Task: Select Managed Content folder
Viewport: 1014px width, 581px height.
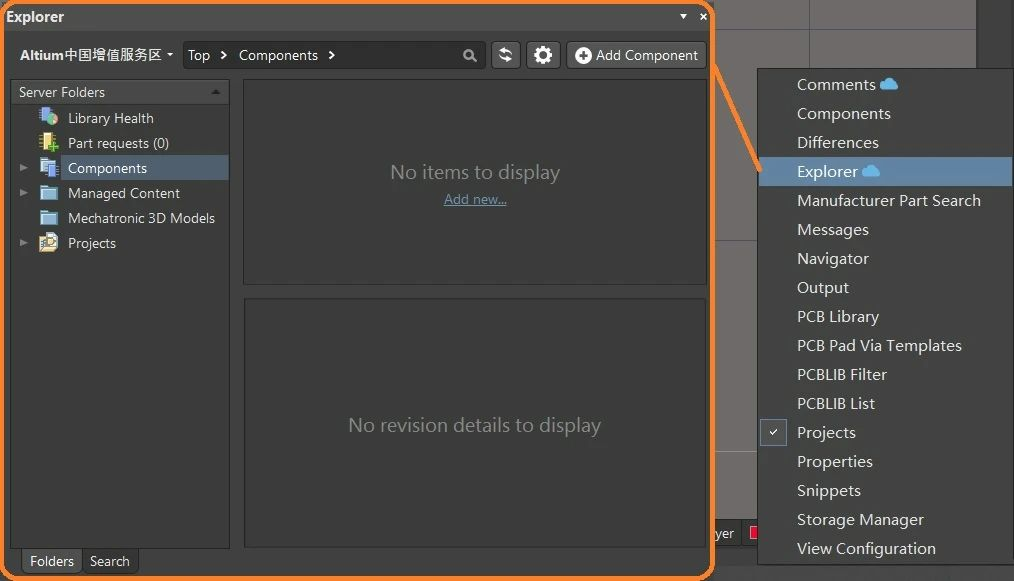Action: point(124,193)
